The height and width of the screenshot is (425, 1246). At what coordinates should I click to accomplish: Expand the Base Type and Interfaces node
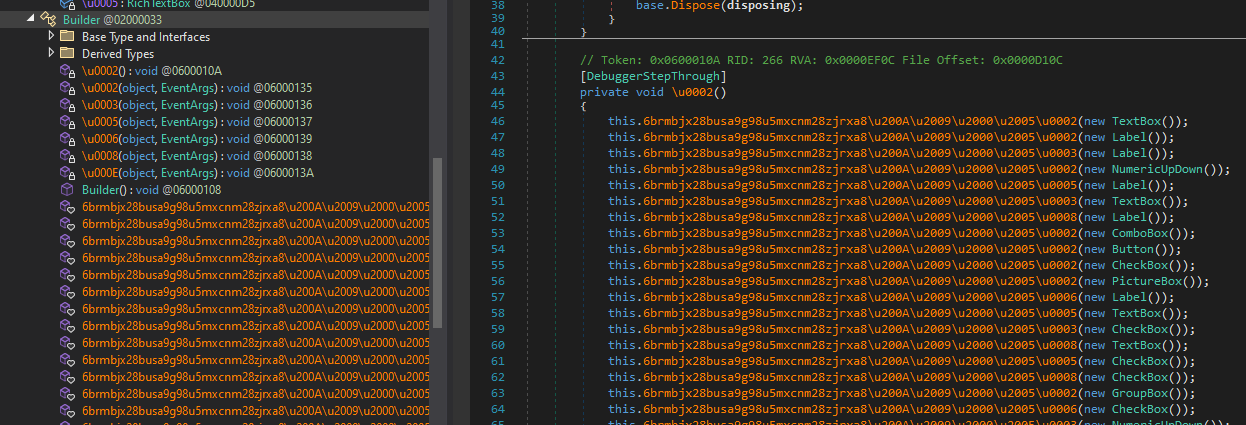[51, 37]
